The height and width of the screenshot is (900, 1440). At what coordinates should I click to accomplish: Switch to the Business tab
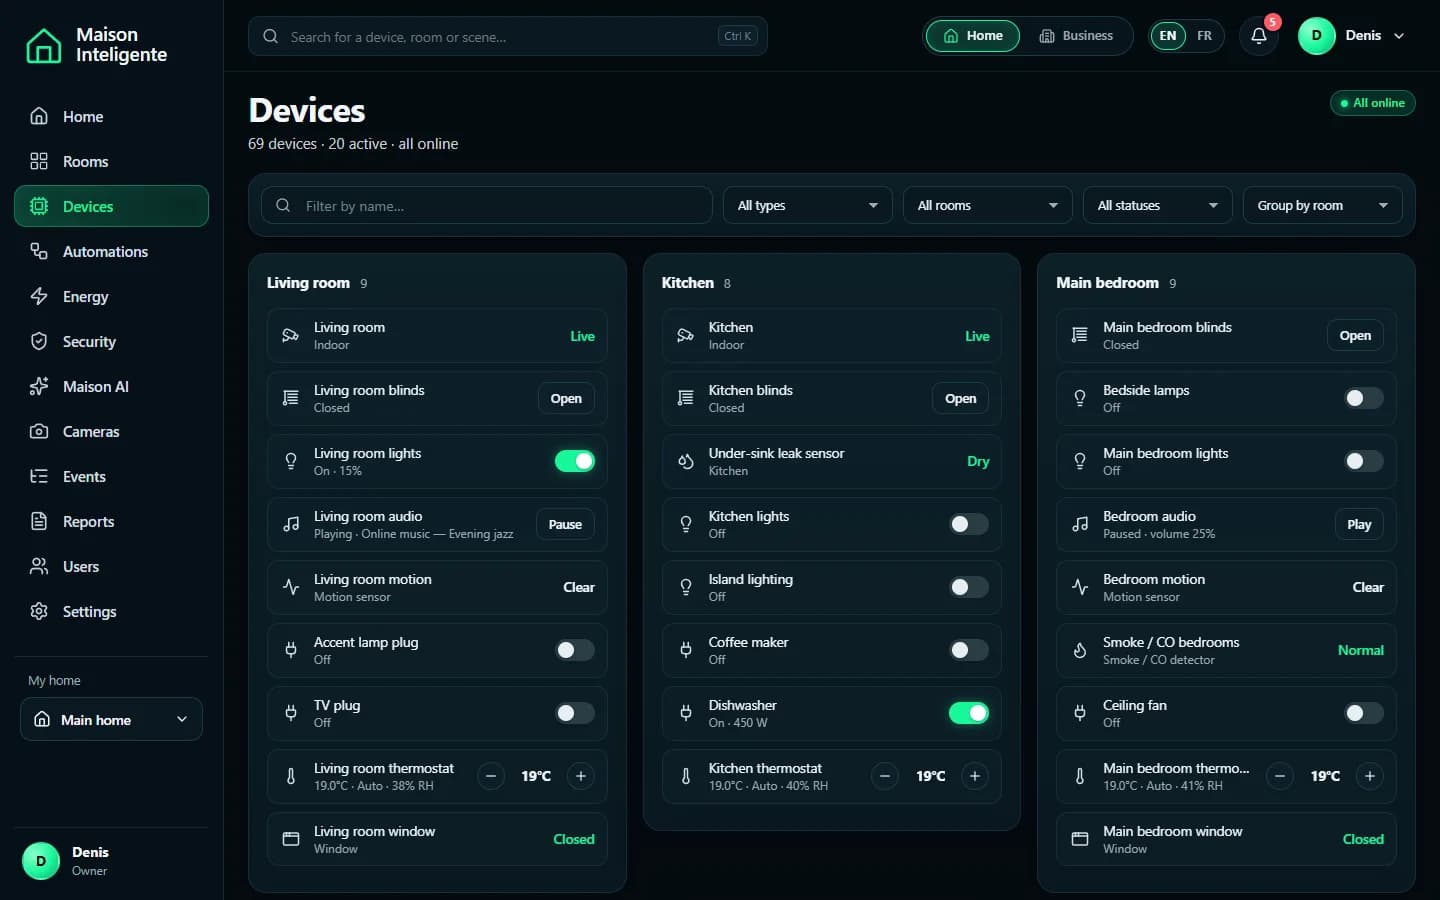[x=1076, y=36]
